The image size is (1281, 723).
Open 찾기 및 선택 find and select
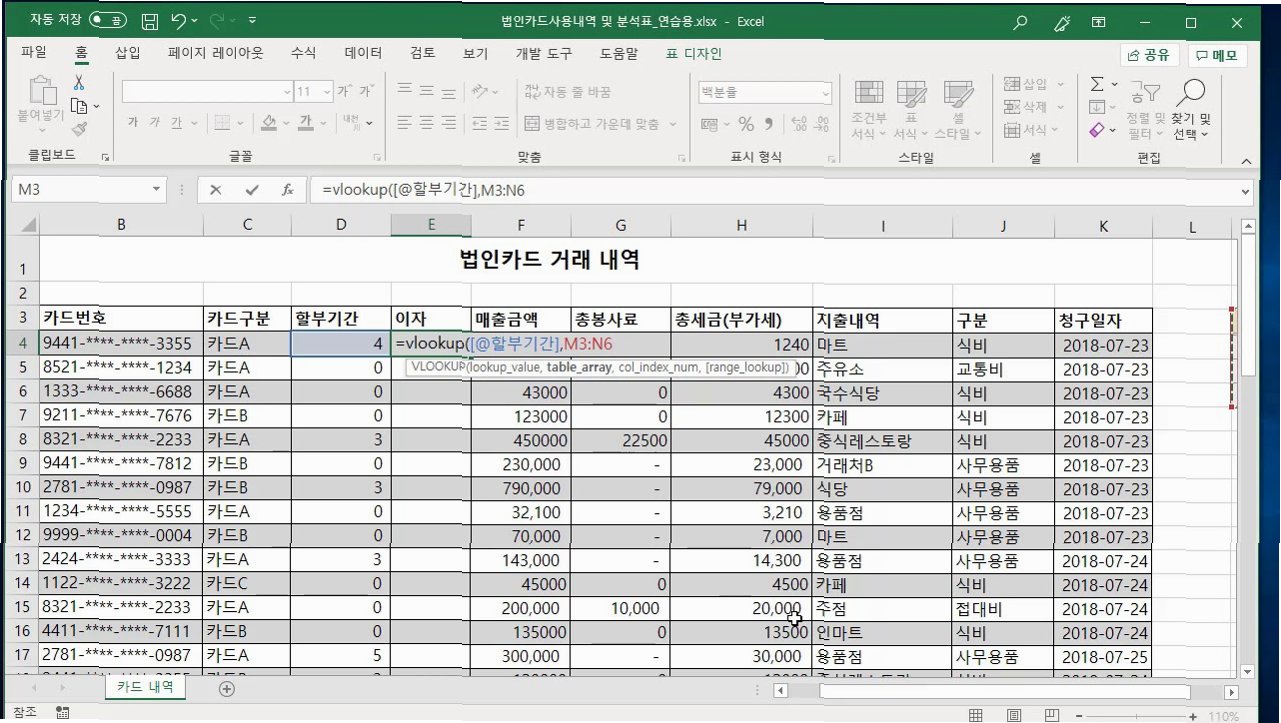click(1191, 110)
